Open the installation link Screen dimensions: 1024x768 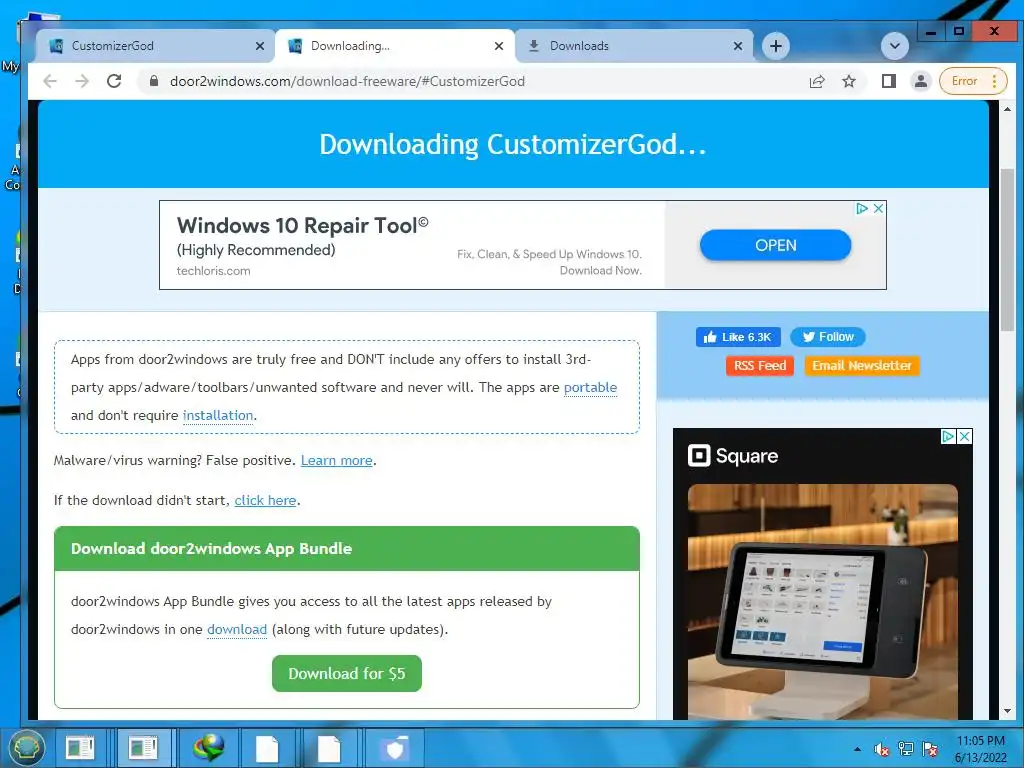click(x=217, y=415)
